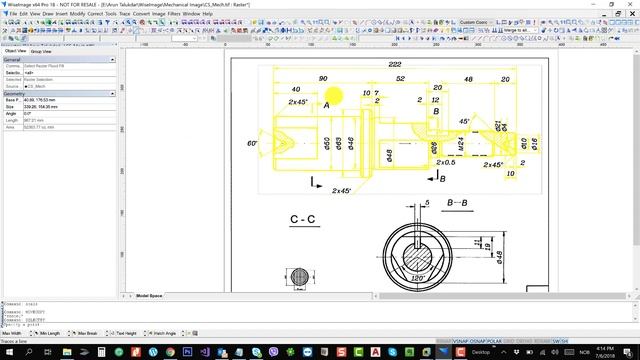
Task: Click the Size value 339.26, 154.35 mm
Action: click(69, 107)
